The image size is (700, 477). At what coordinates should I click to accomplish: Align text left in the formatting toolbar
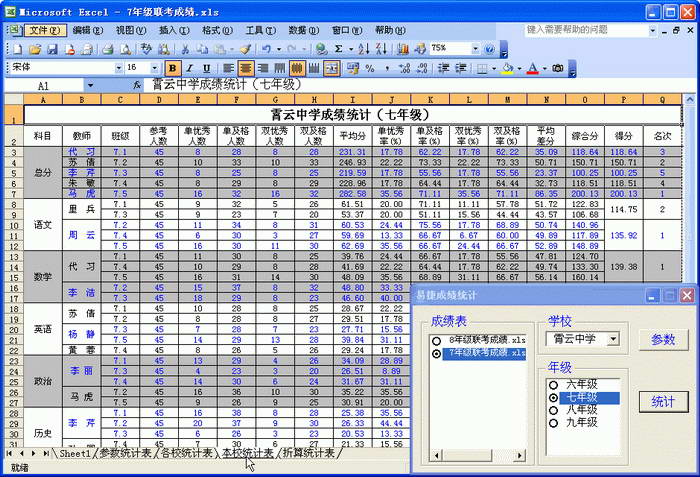click(x=228, y=68)
